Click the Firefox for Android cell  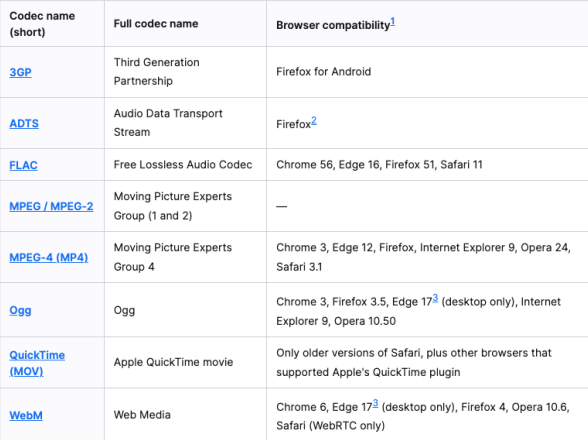pyautogui.click(x=324, y=72)
